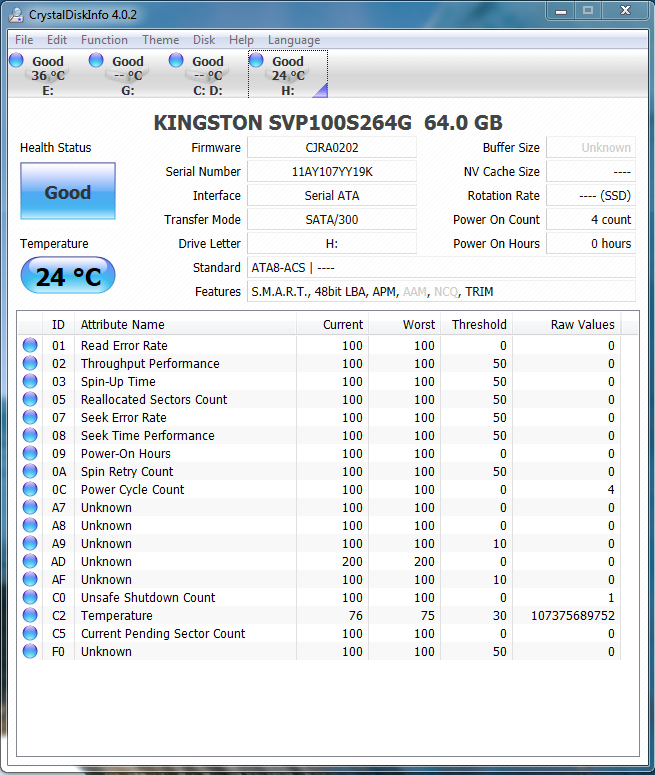Click the Threshold column header
The width and height of the screenshot is (655, 775).
pyautogui.click(x=477, y=325)
